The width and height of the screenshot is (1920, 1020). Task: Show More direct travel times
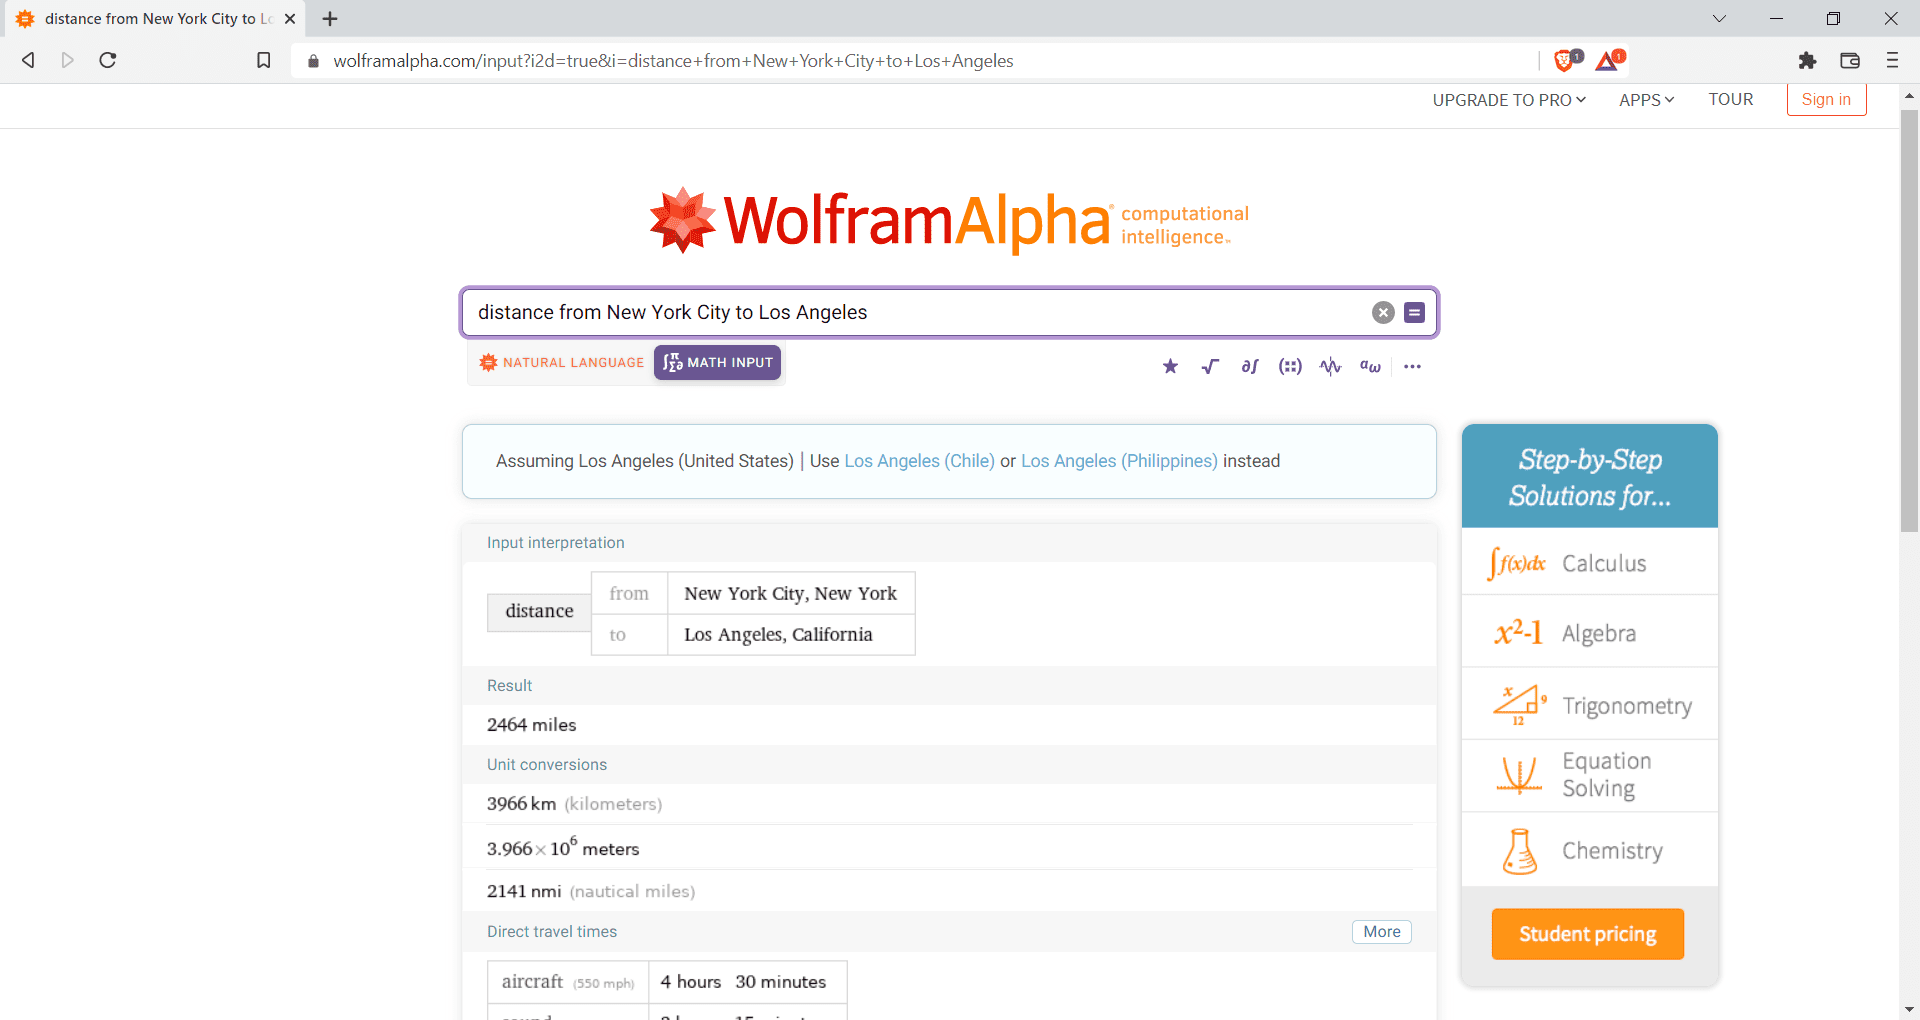[x=1382, y=932]
